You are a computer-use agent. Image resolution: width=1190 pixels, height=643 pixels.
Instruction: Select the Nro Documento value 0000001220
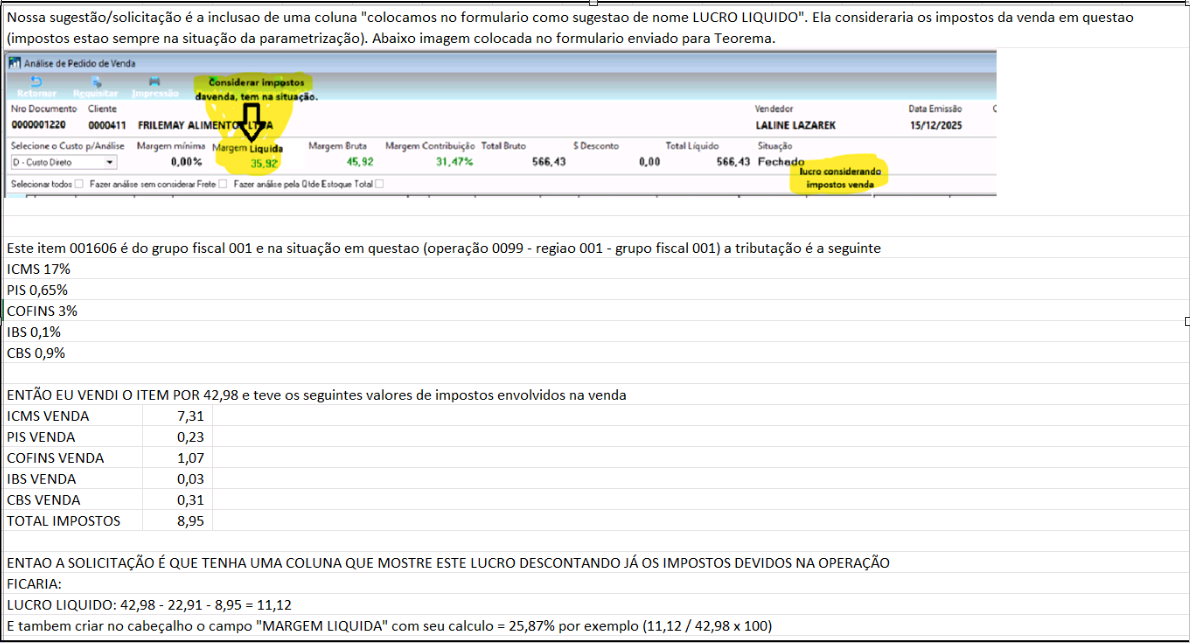pyautogui.click(x=39, y=125)
